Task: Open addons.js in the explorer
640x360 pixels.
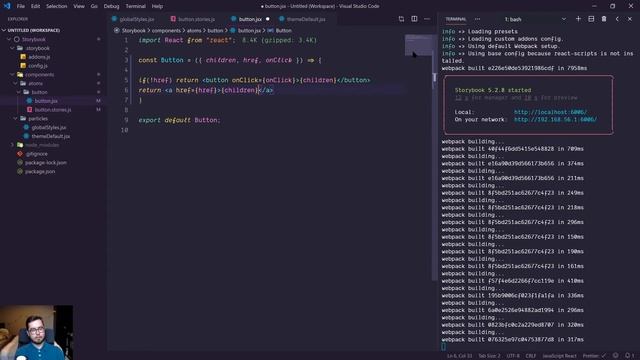Action: coord(39,57)
